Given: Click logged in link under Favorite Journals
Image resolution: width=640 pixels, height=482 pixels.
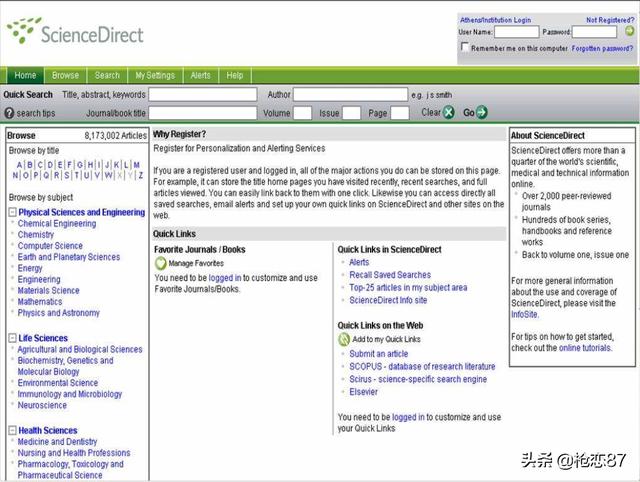Looking at the screenshot, I should (x=225, y=278).
